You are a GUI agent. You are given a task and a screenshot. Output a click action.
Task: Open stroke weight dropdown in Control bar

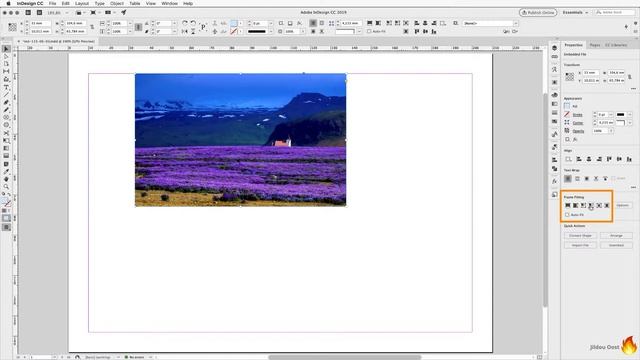pyautogui.click(x=271, y=23)
